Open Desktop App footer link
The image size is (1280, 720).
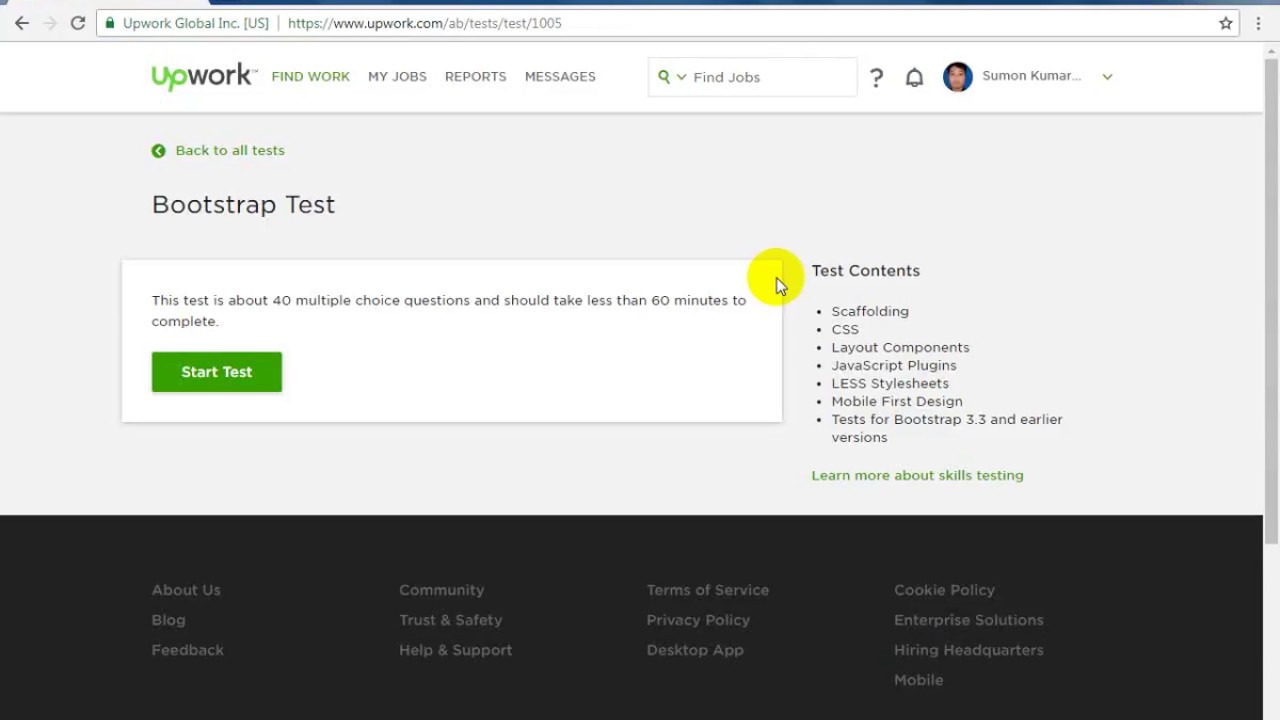(695, 650)
